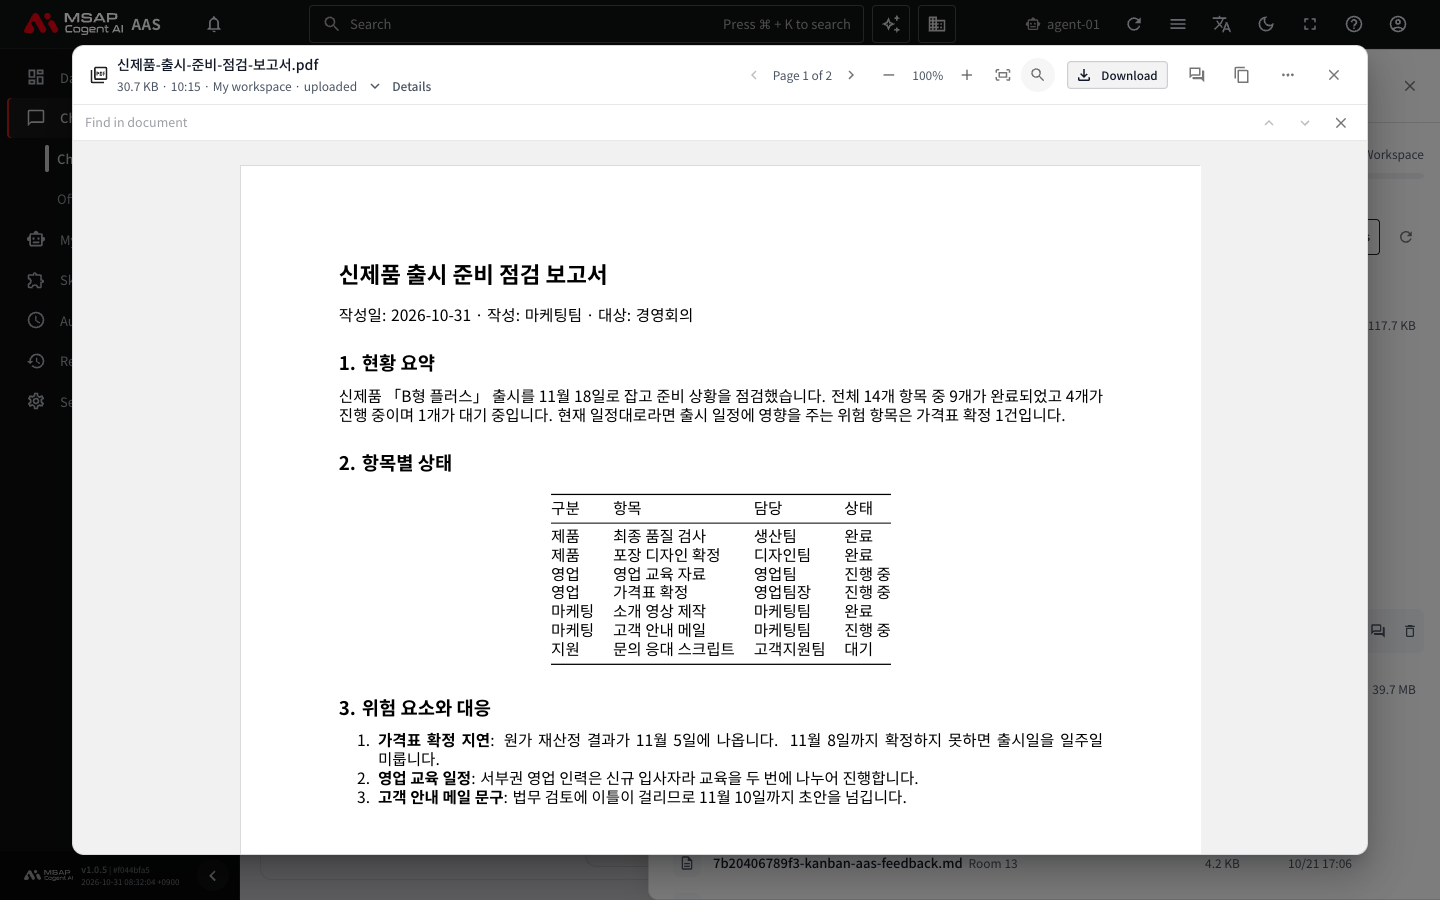Toggle fullscreen mode icon
Viewport: 1440px width, 900px height.
[1310, 24]
